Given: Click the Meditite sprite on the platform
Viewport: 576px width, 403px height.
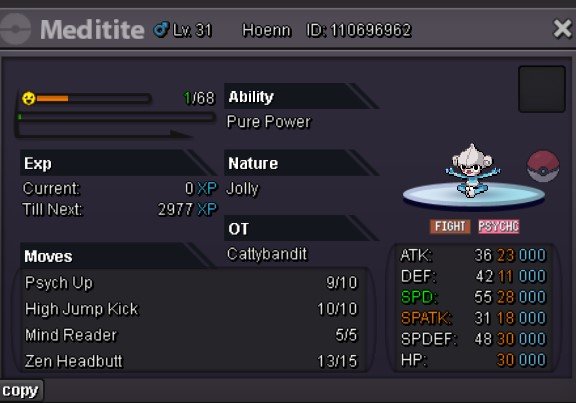Looking at the screenshot, I should coord(472,170).
